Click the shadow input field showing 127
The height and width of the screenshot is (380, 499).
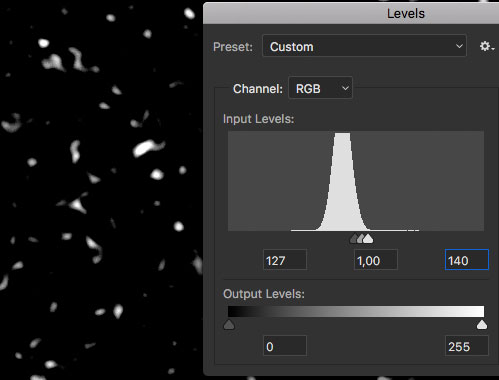[x=285, y=260]
